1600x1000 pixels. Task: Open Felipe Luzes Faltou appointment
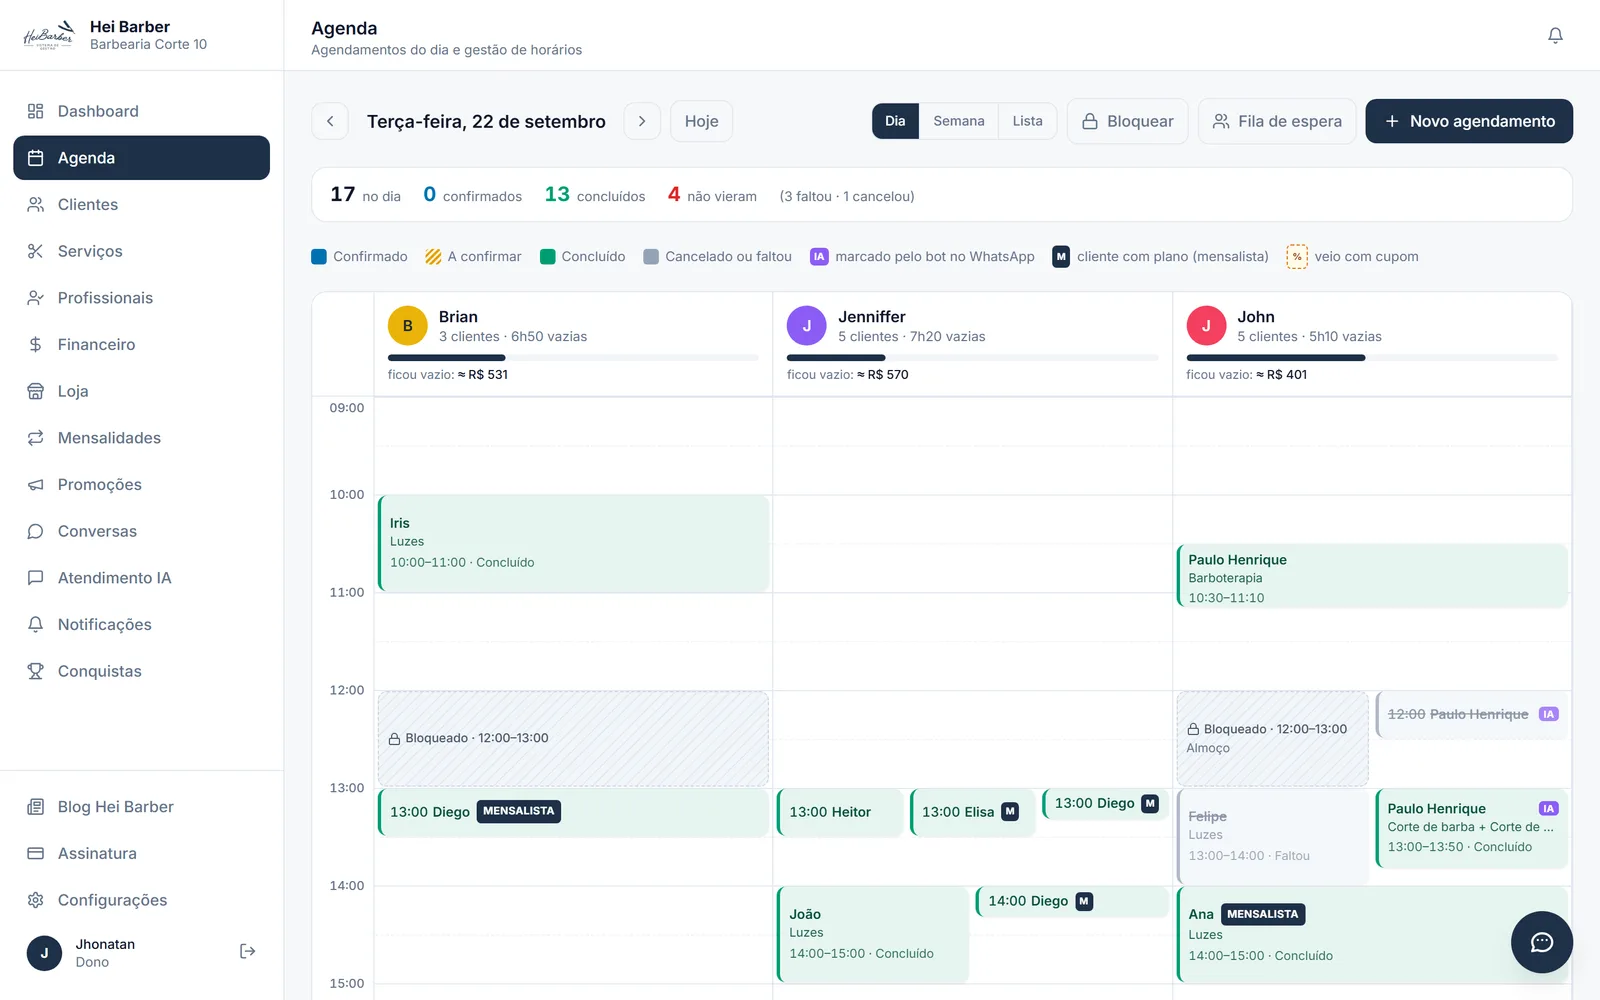(1272, 836)
